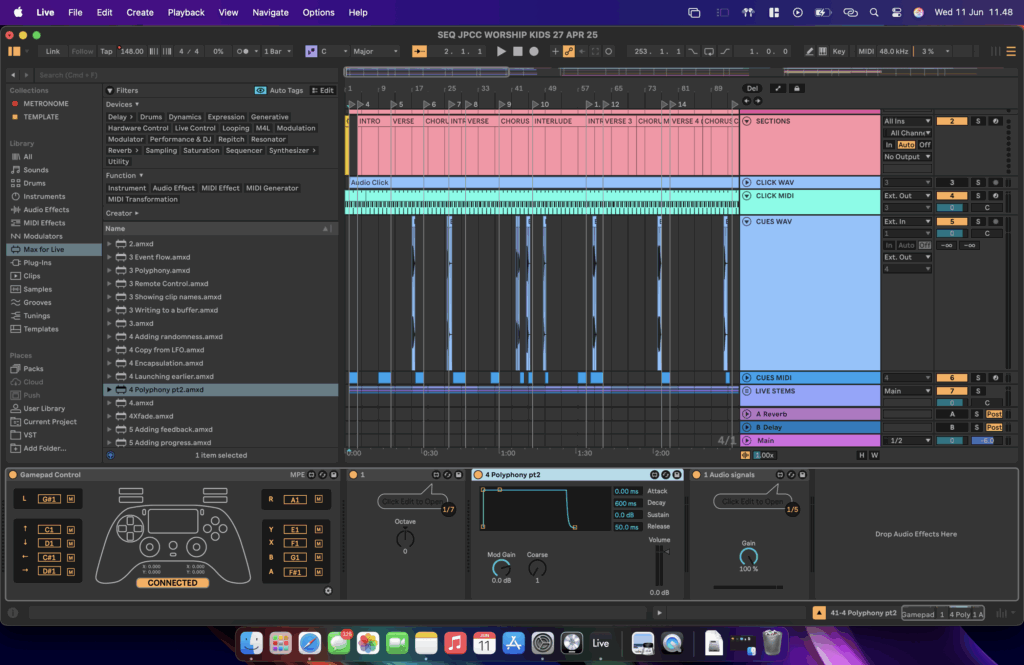Toggle the Key Map Mode switch
The image size is (1024, 665).
839,51
